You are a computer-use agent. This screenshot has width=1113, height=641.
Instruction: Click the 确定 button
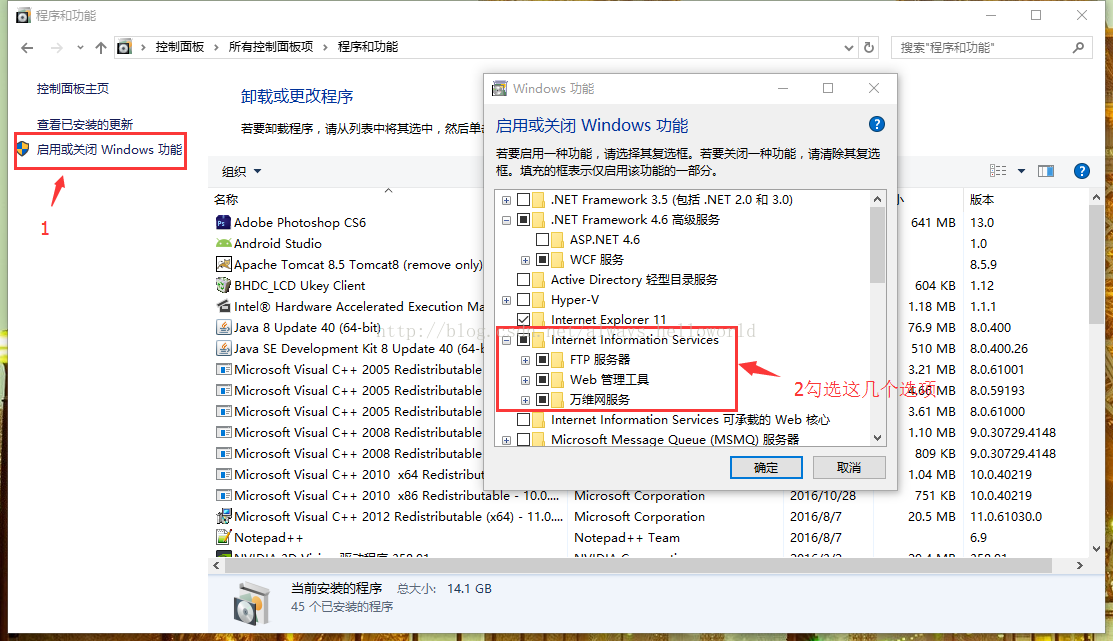(766, 468)
